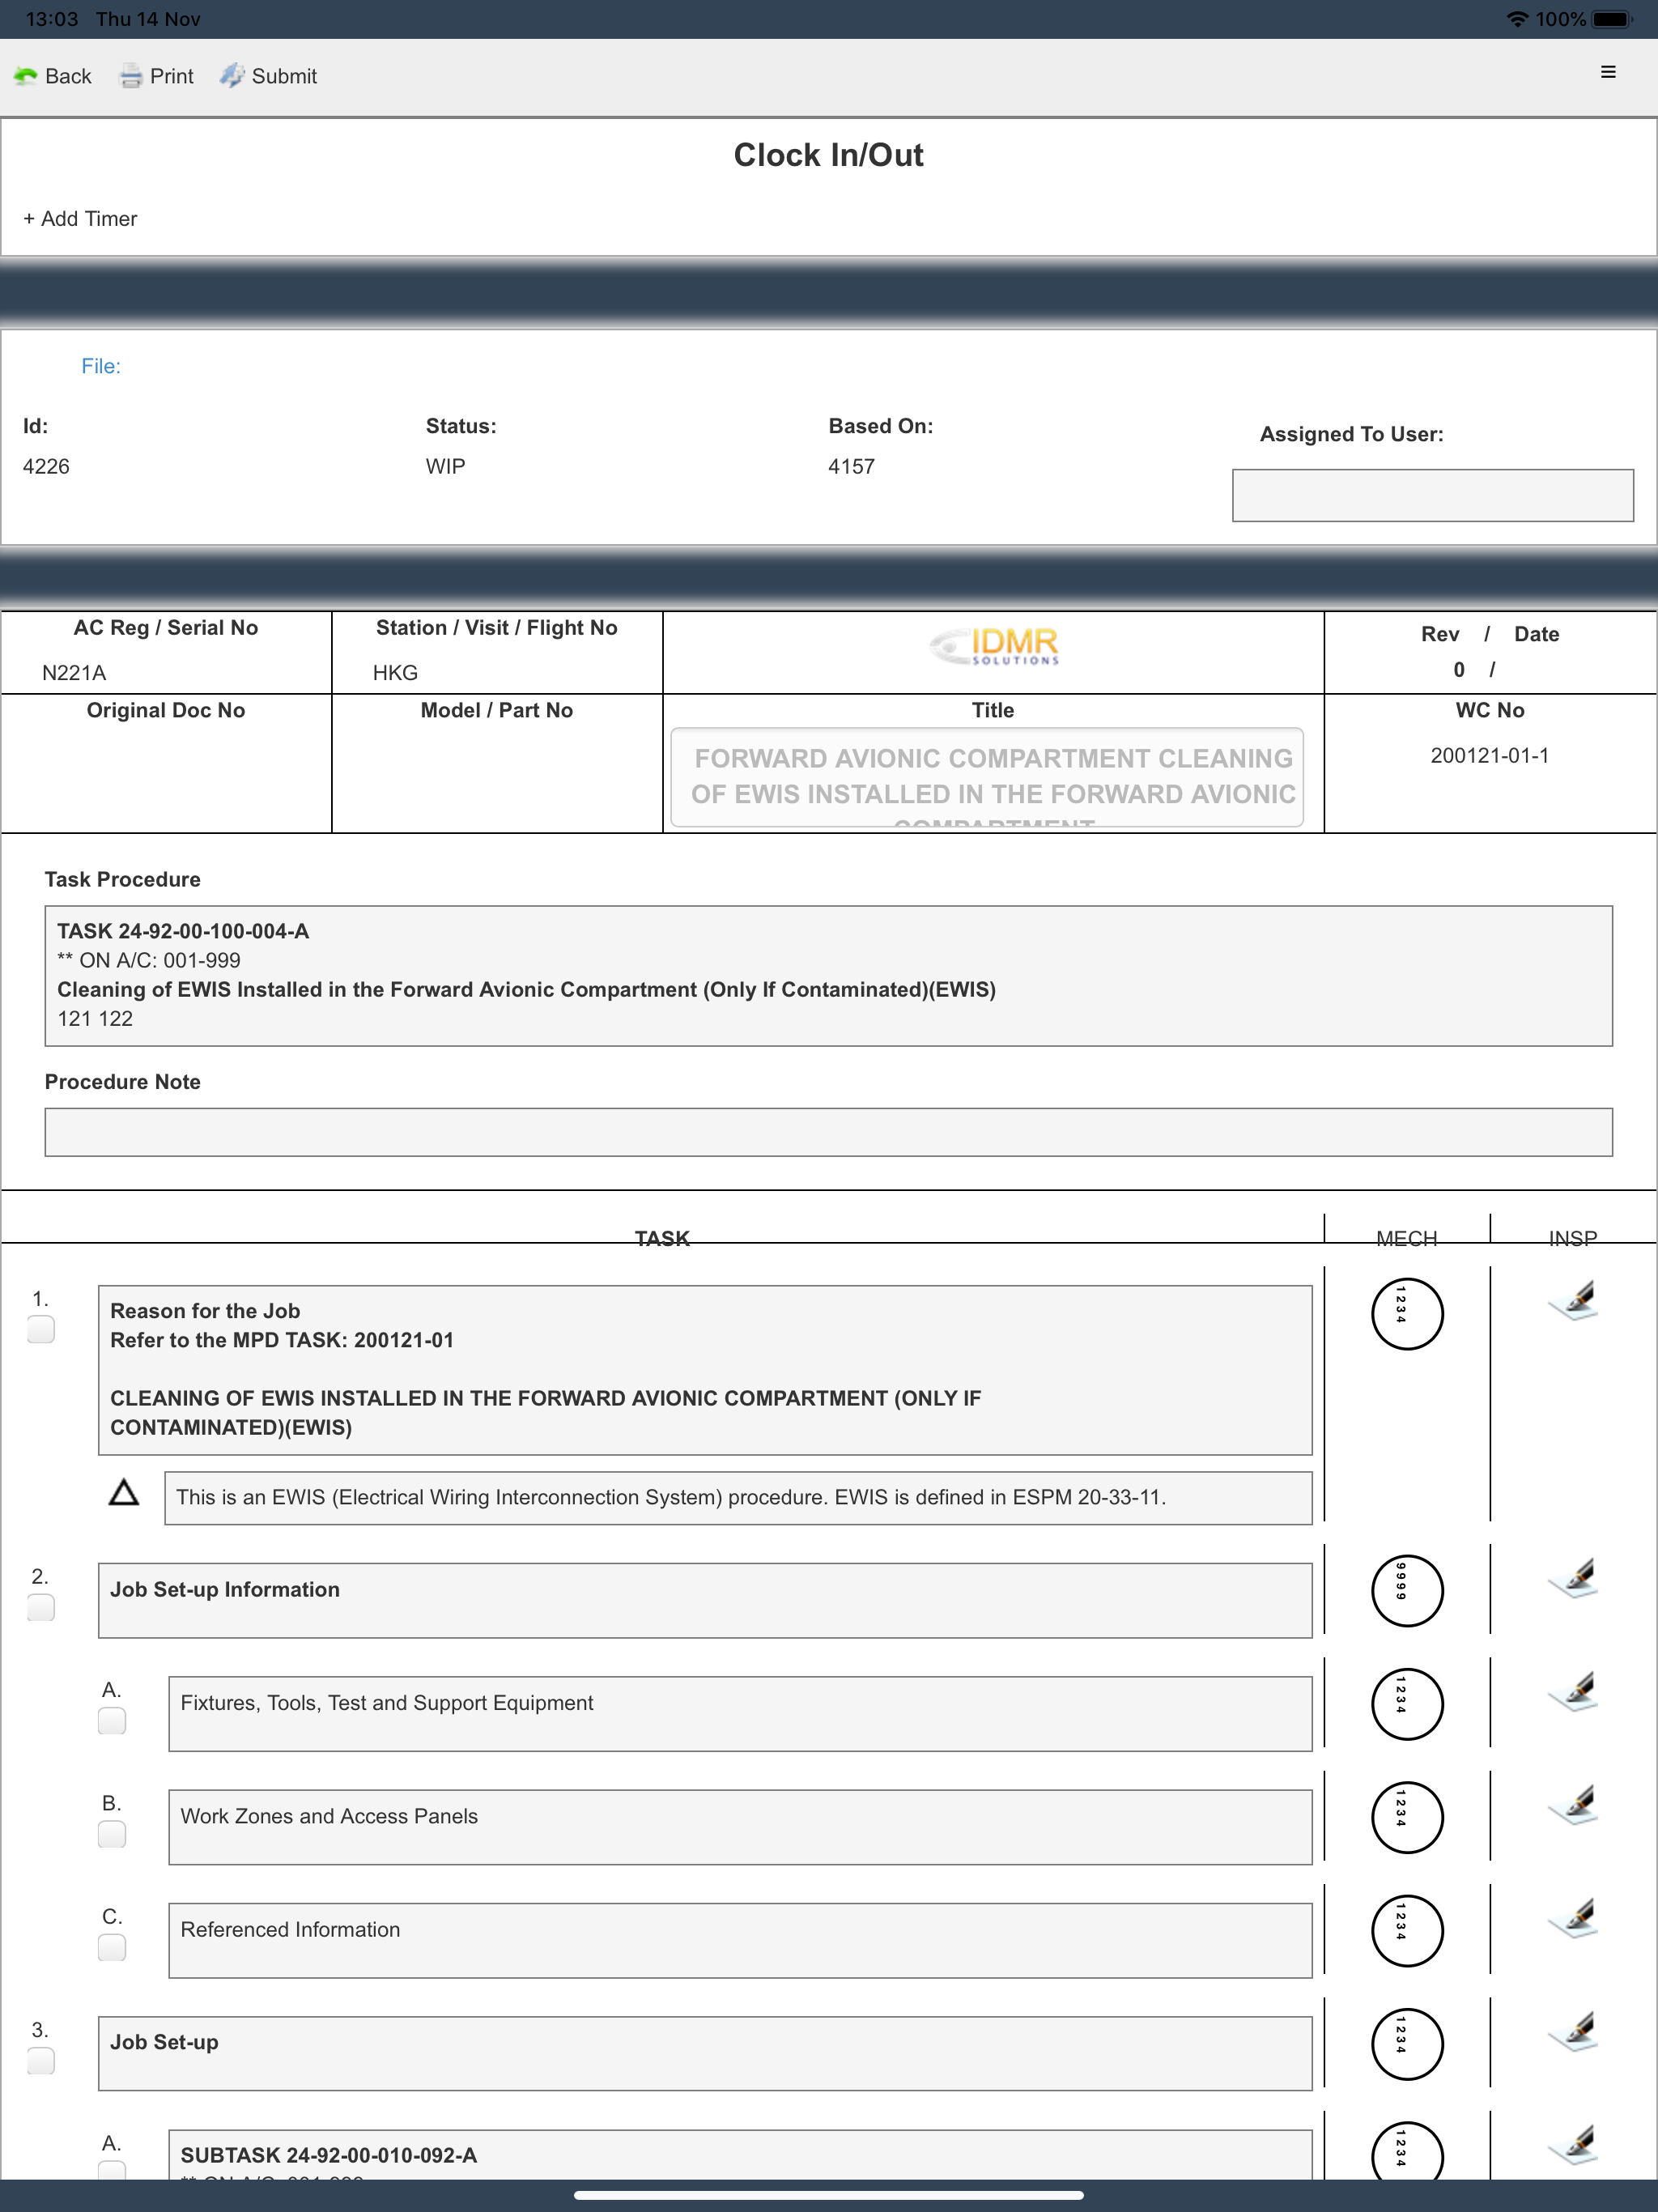Check box C for Referenced Information
The width and height of the screenshot is (1658, 2212).
tap(112, 1947)
